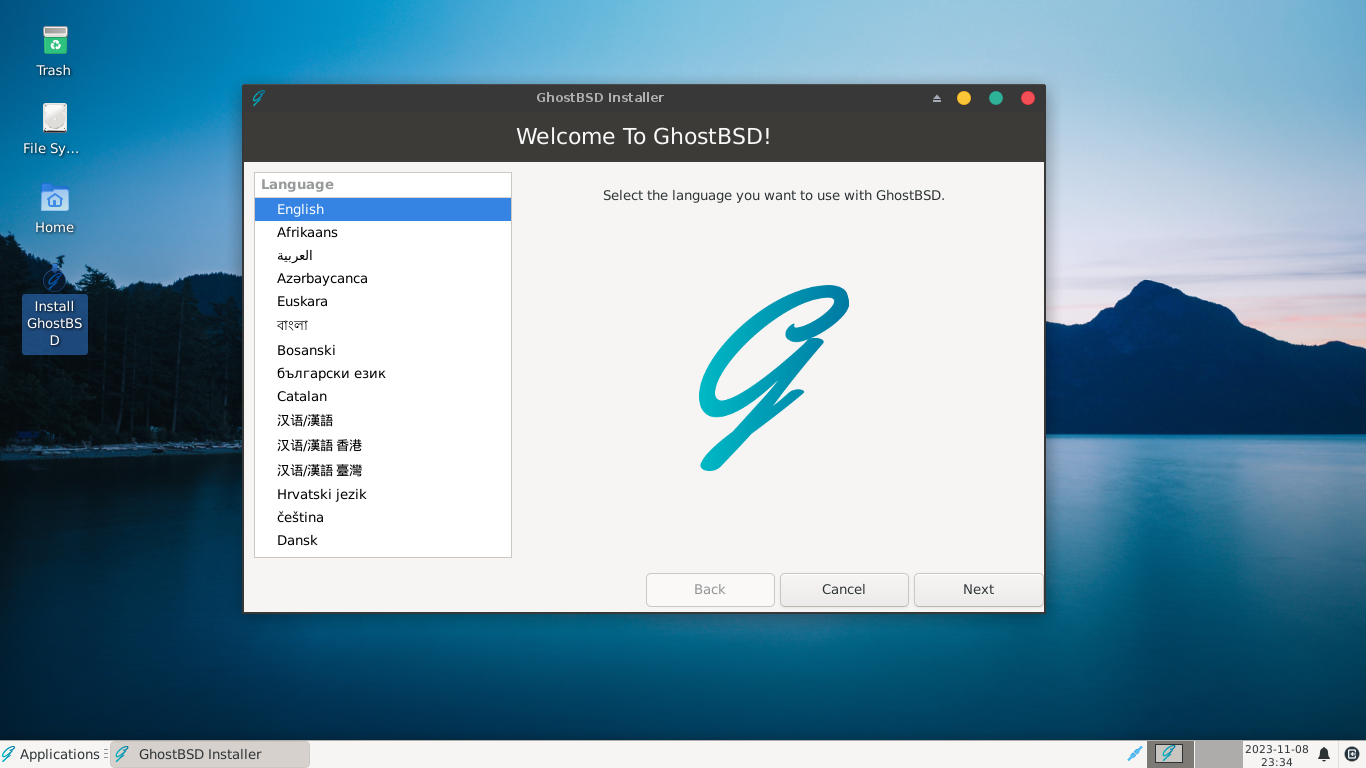Minimize installer with the yellow button
The width and height of the screenshot is (1366, 768).
964,98
